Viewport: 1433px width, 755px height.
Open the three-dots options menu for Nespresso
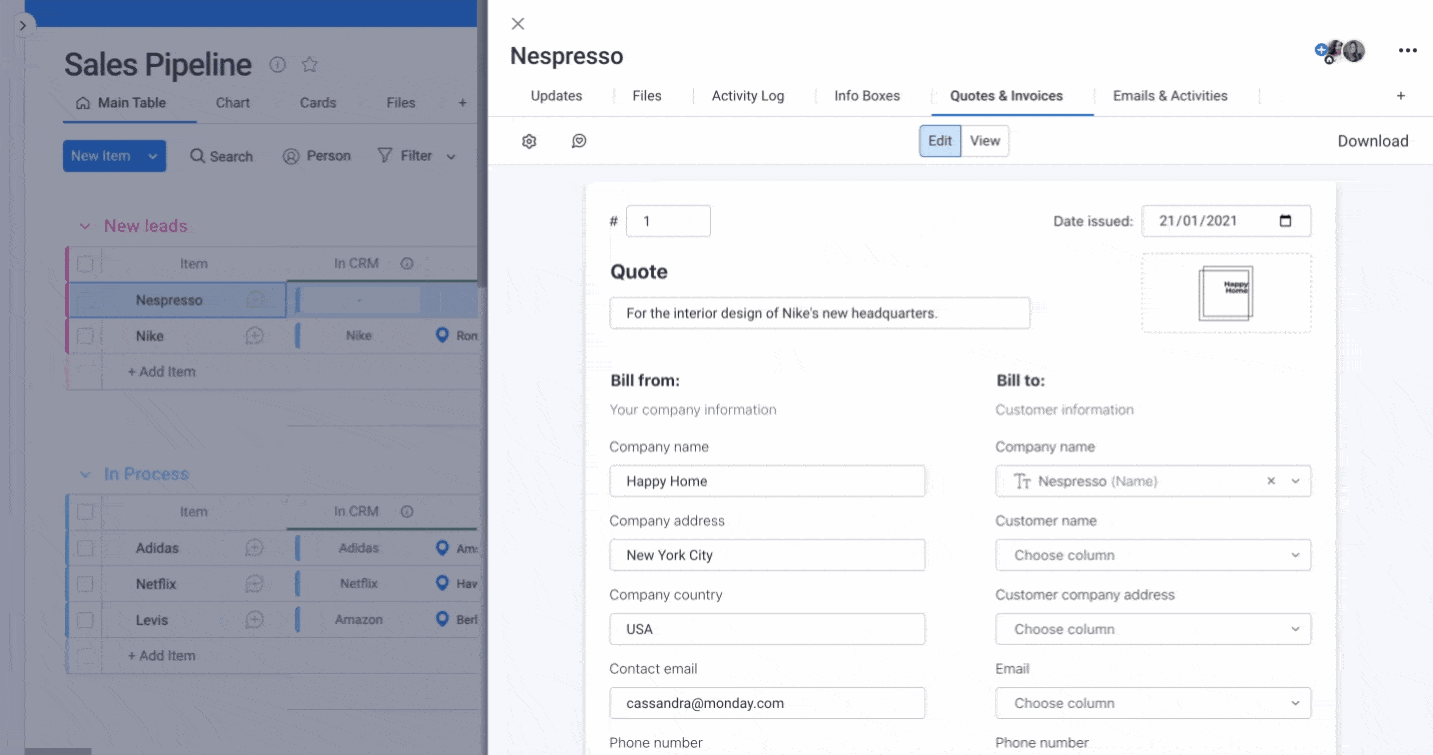(1407, 51)
